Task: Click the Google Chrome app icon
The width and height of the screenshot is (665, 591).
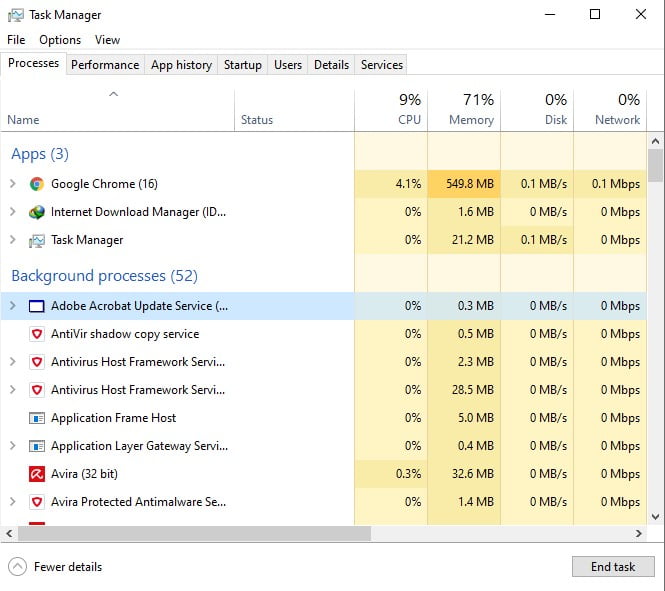Action: (37, 184)
